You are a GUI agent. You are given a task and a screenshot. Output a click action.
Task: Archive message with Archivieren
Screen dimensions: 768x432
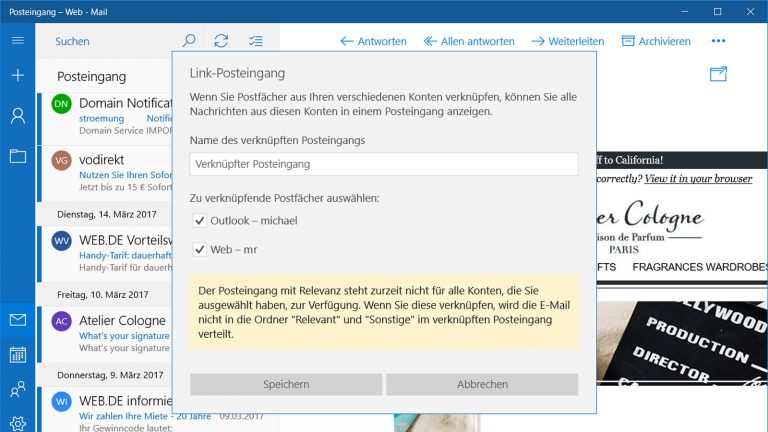[656, 41]
